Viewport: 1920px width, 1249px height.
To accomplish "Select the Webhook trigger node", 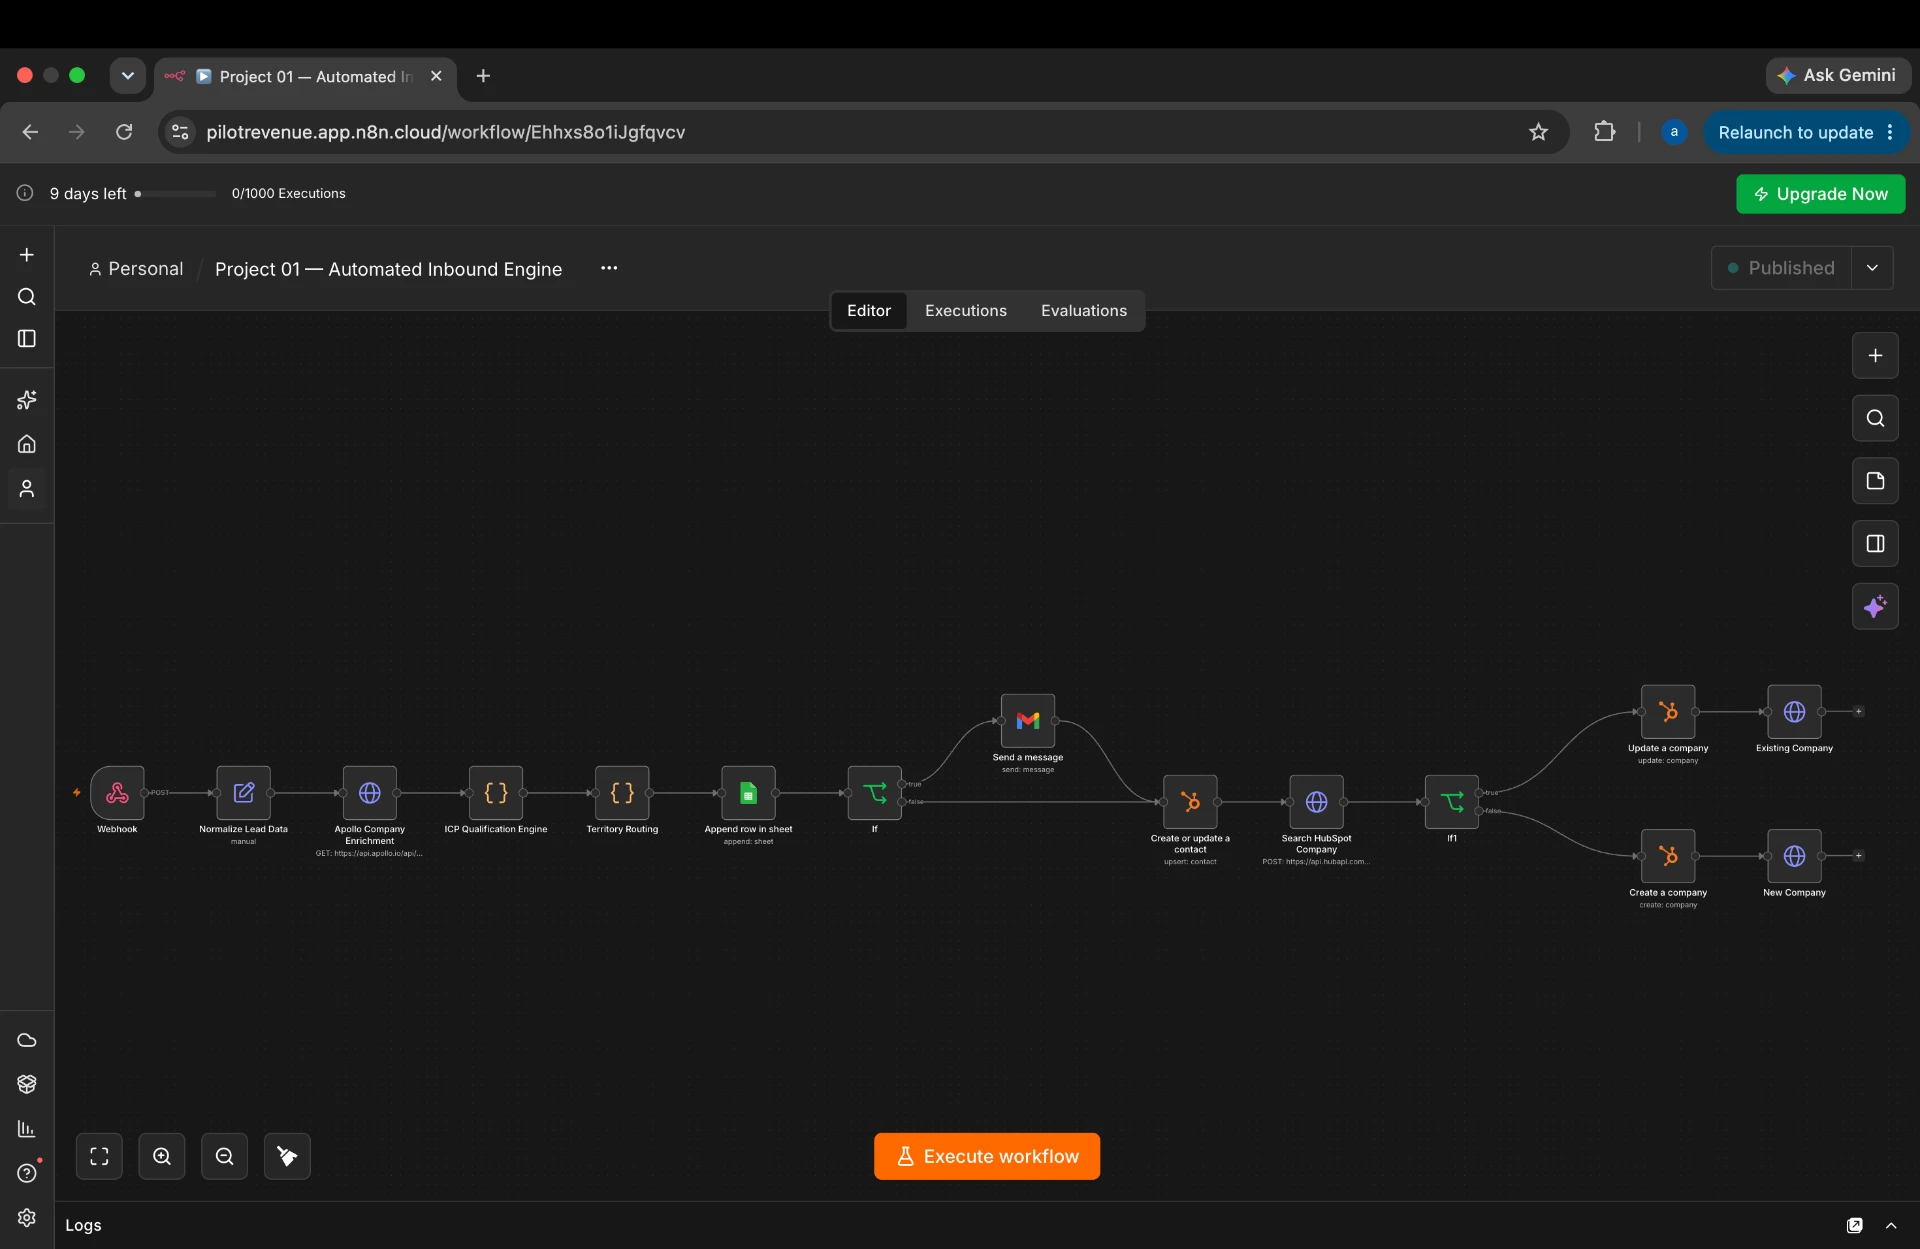I will (x=117, y=793).
